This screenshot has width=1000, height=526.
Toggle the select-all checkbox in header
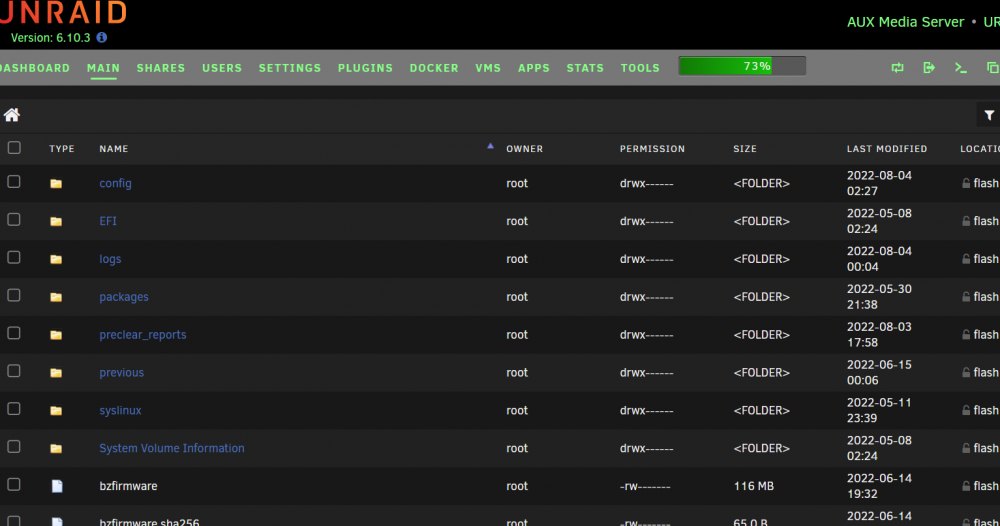14,148
